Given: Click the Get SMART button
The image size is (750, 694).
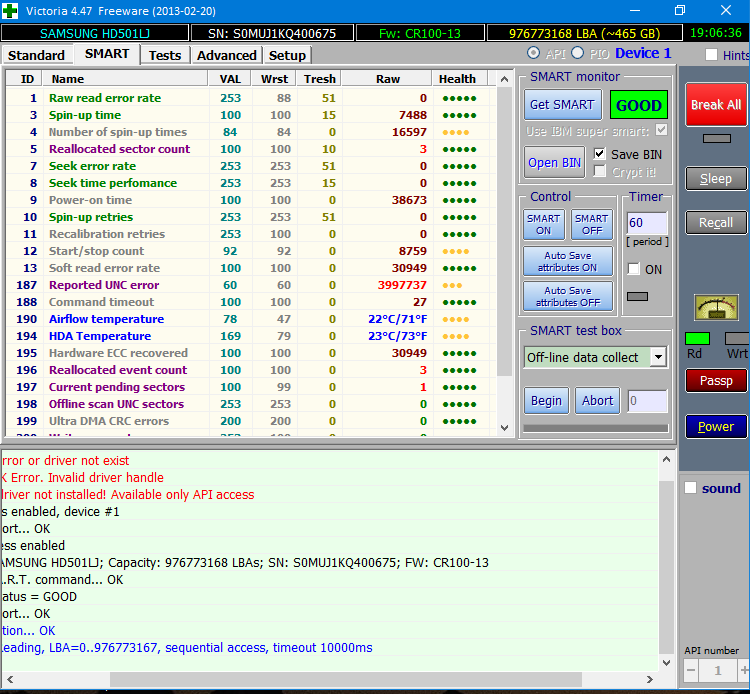Looking at the screenshot, I should [562, 105].
